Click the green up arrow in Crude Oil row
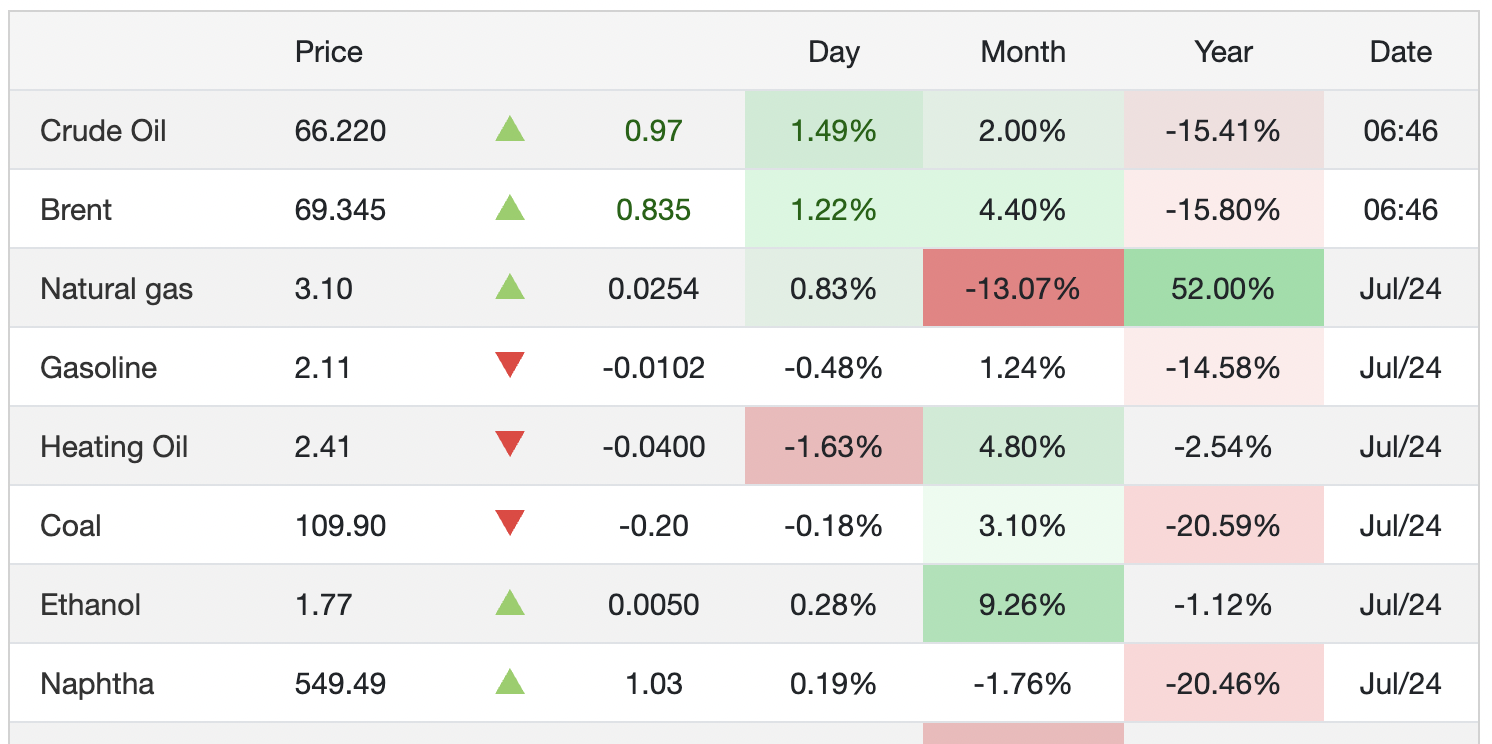The width and height of the screenshot is (1492, 744). click(x=510, y=129)
